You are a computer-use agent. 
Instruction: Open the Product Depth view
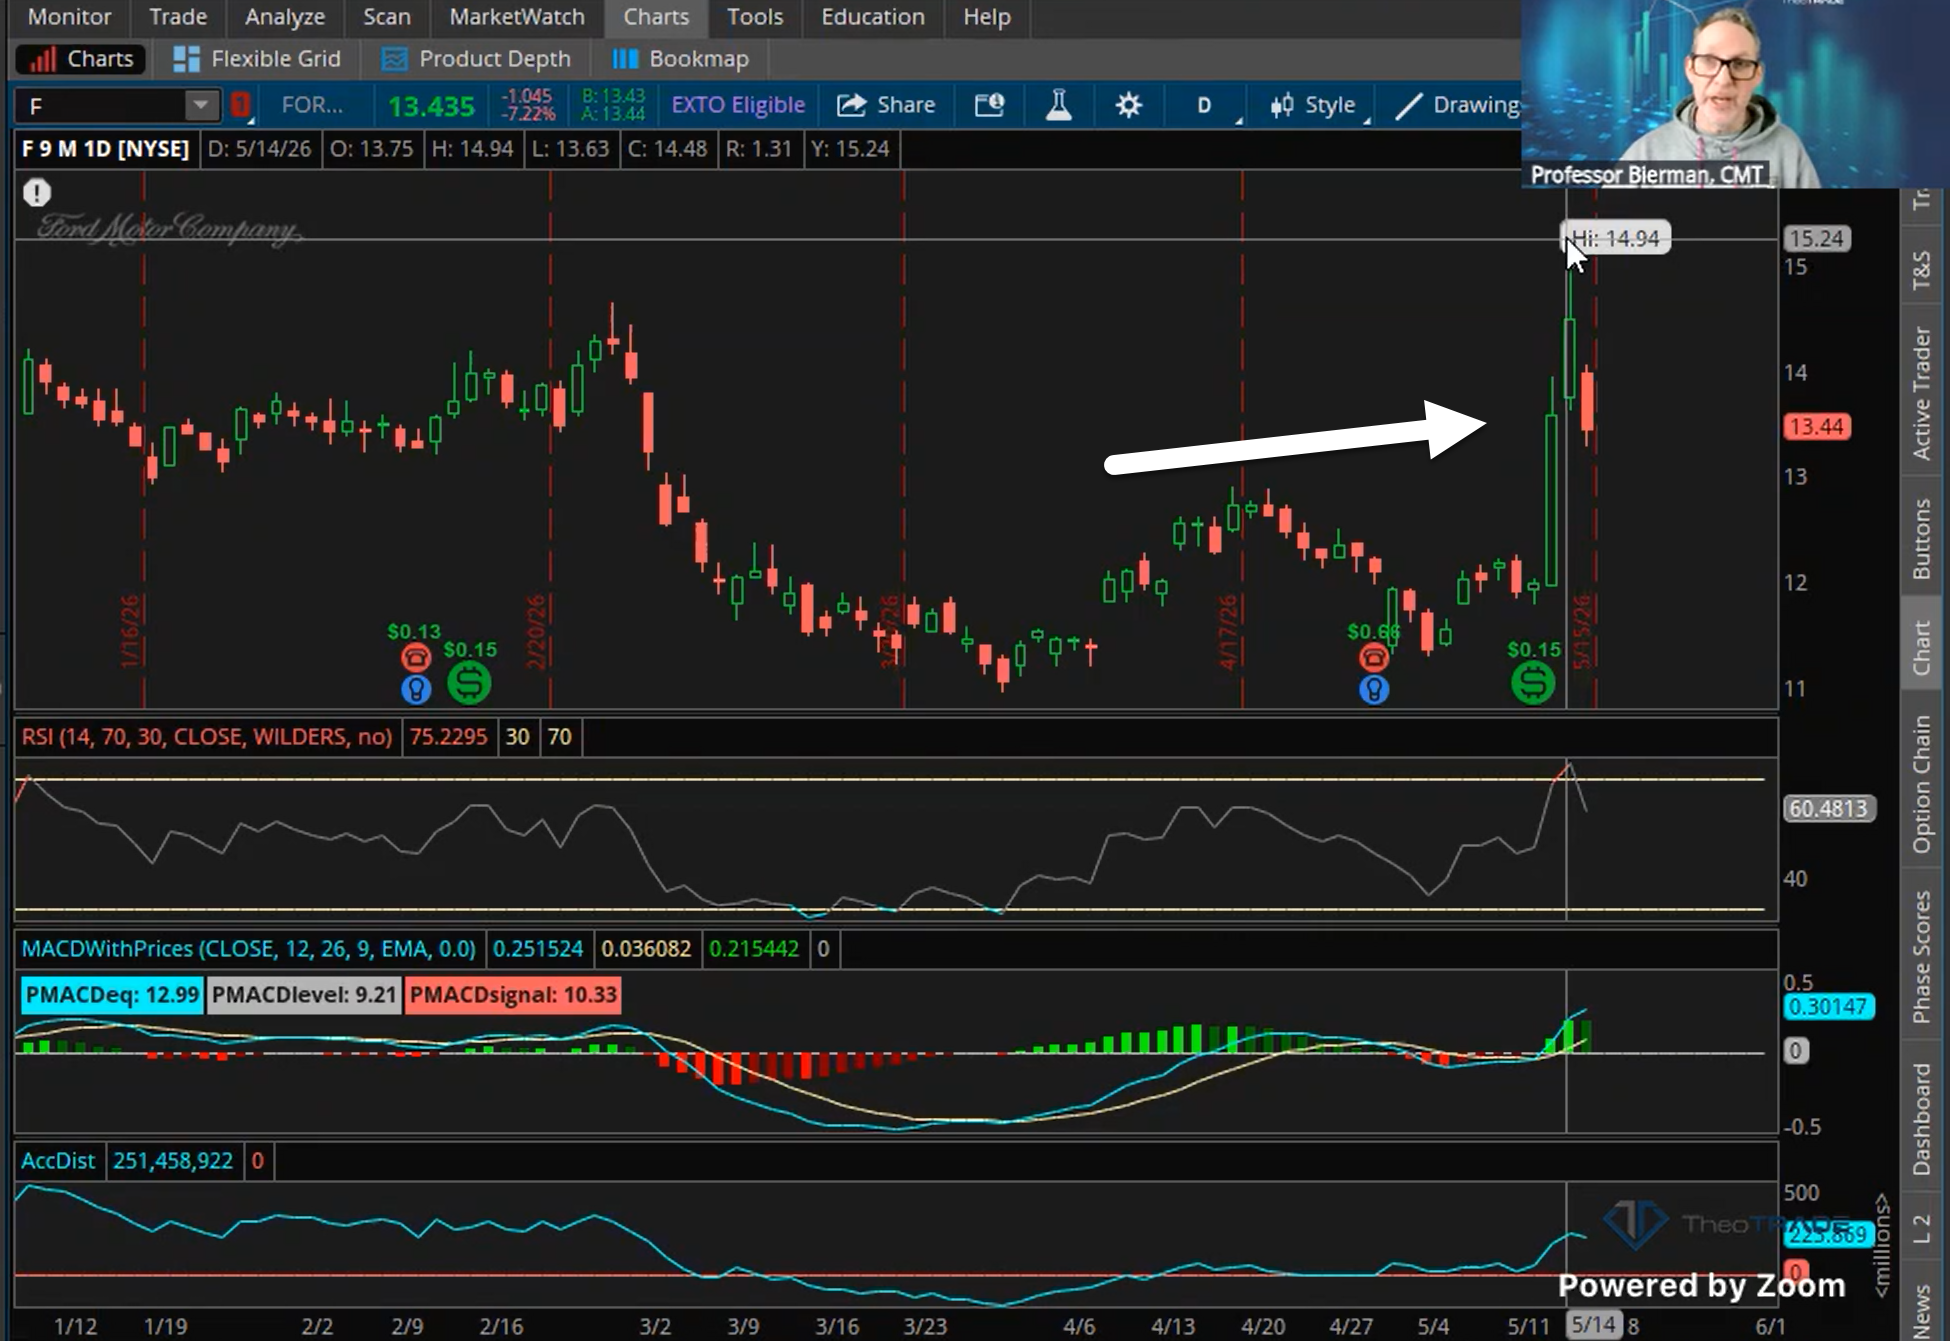[476, 59]
